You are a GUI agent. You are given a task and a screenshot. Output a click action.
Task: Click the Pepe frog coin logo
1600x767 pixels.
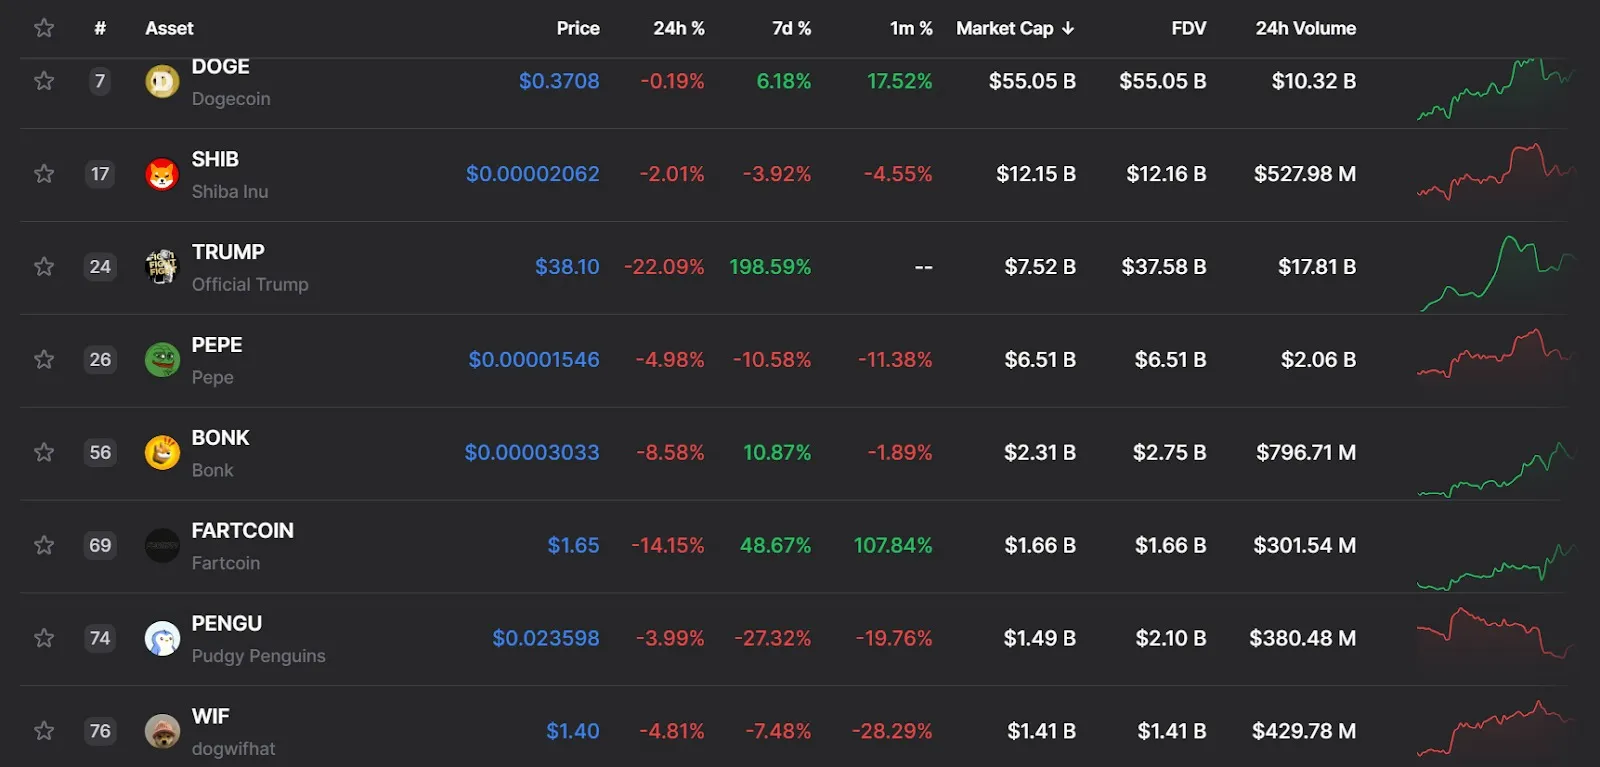tap(162, 360)
